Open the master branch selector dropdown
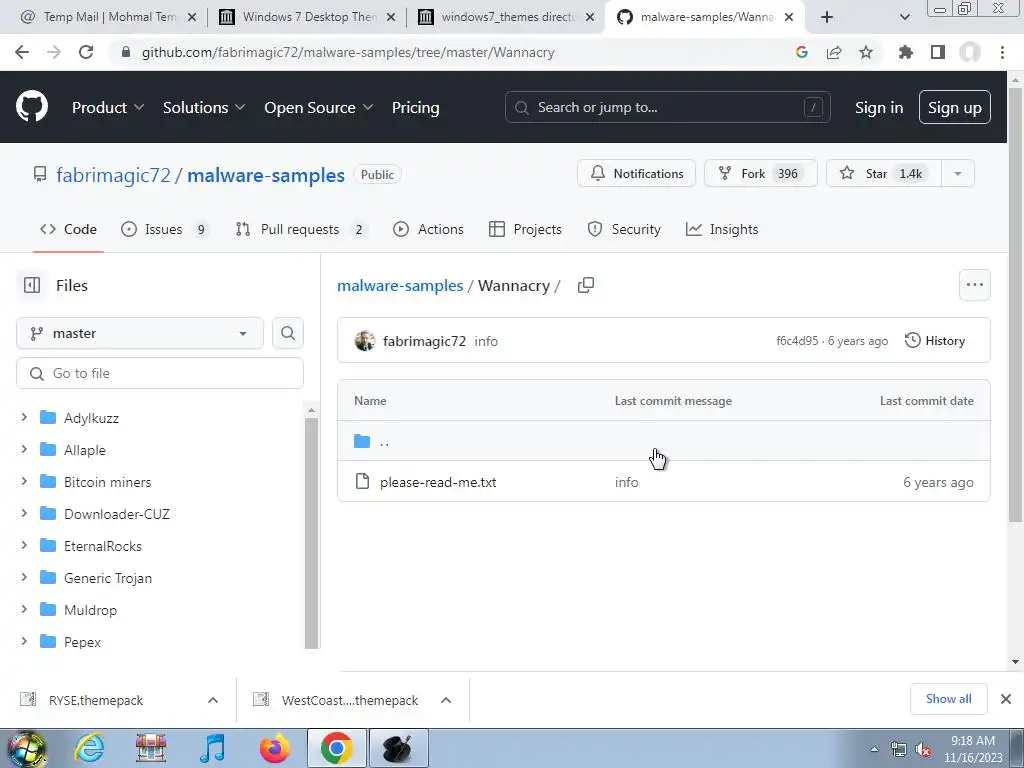This screenshot has width=1024, height=768. coord(140,333)
